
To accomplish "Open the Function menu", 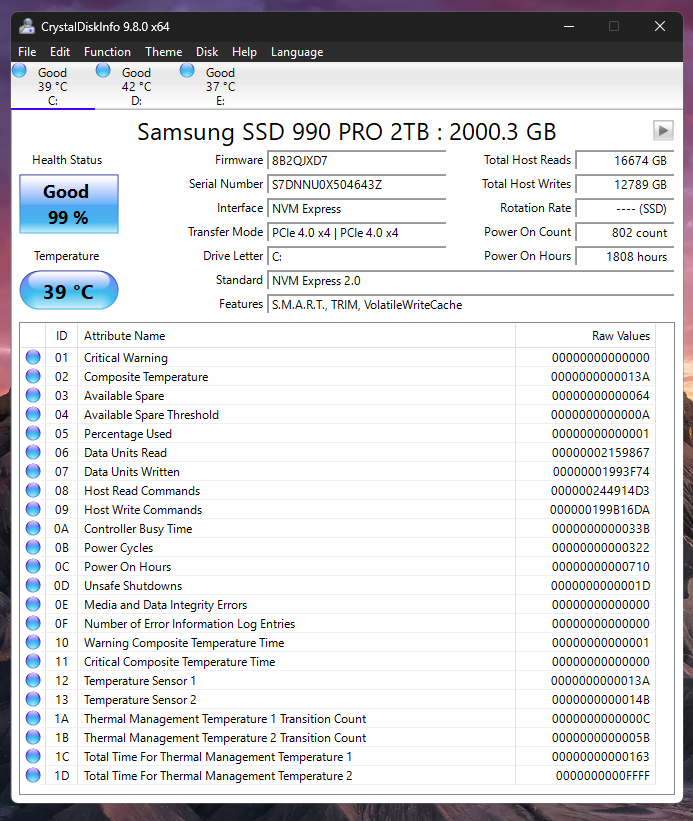I will click(x=107, y=52).
